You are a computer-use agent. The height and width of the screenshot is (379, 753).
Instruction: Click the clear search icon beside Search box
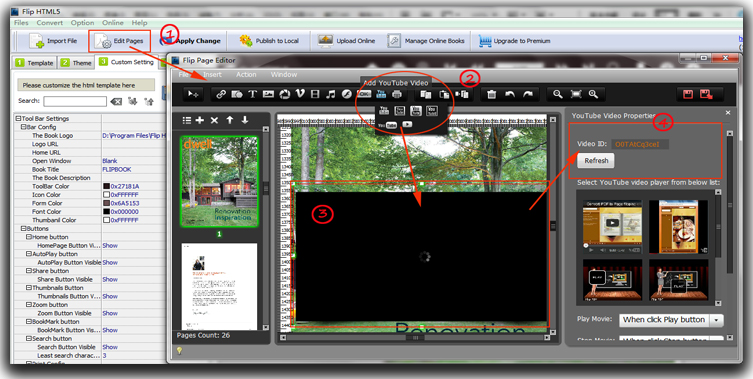pos(116,101)
